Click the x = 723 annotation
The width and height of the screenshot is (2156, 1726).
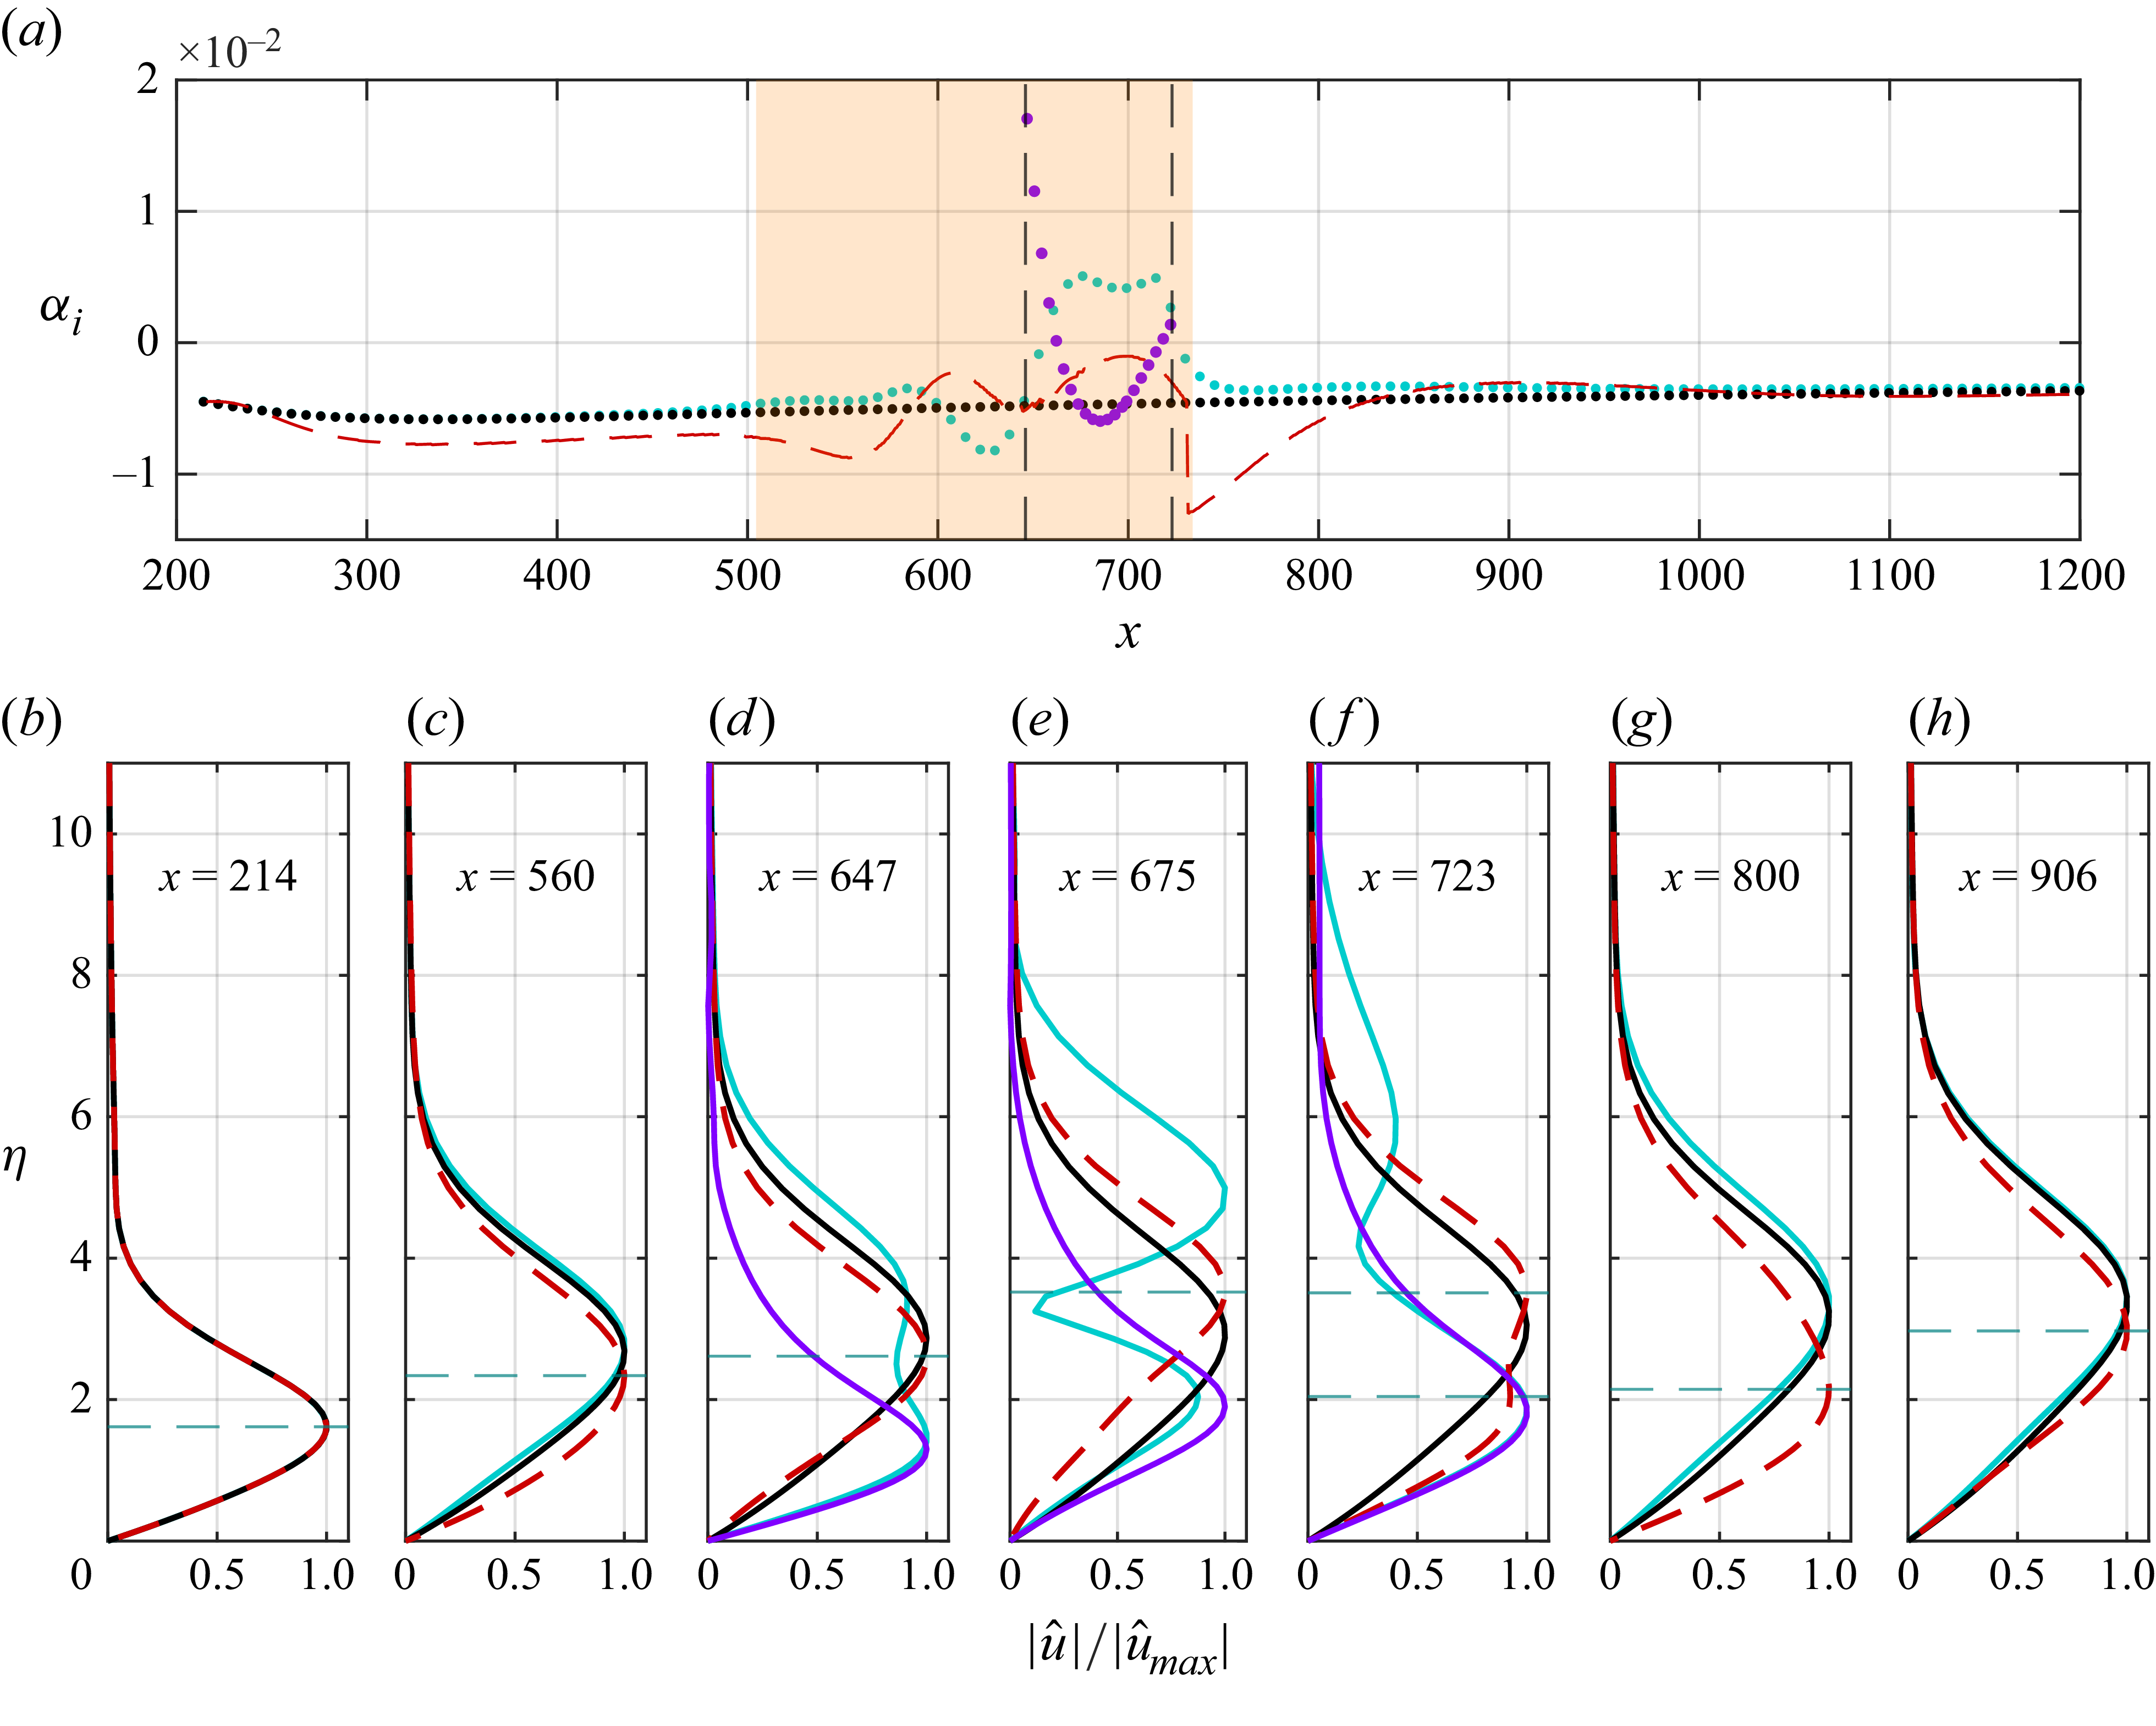coord(1427,877)
